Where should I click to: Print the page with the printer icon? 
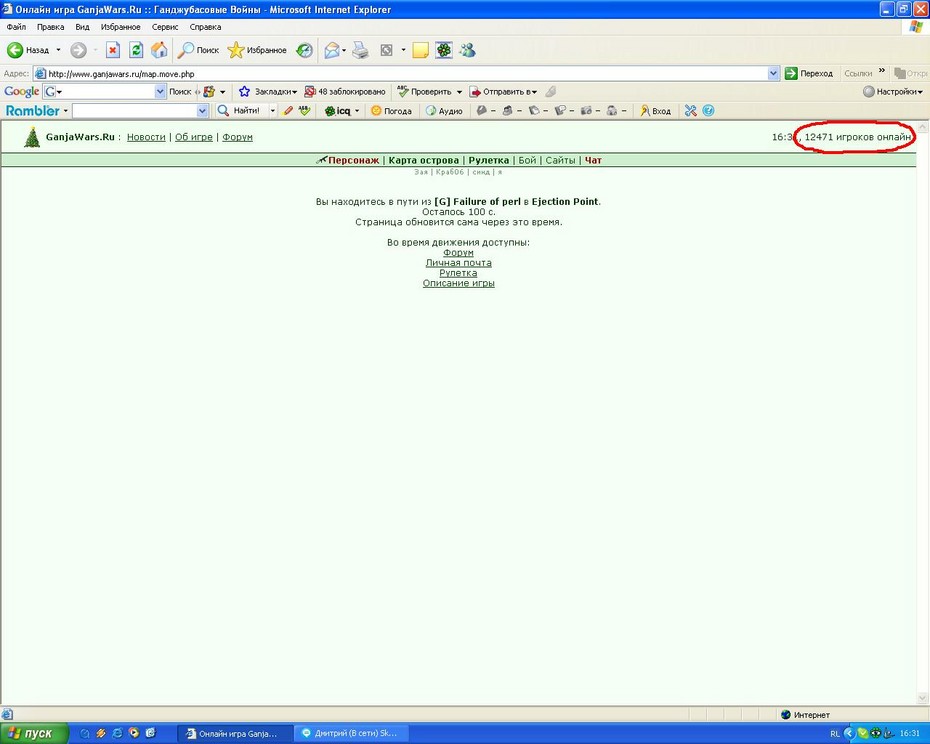coord(361,50)
